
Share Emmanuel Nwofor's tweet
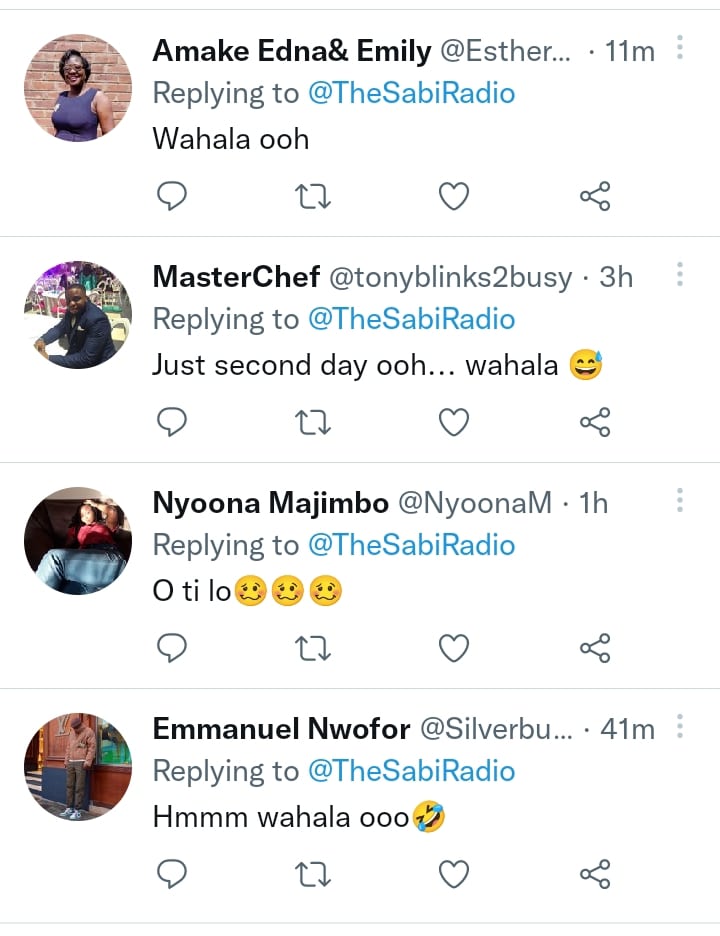(595, 875)
